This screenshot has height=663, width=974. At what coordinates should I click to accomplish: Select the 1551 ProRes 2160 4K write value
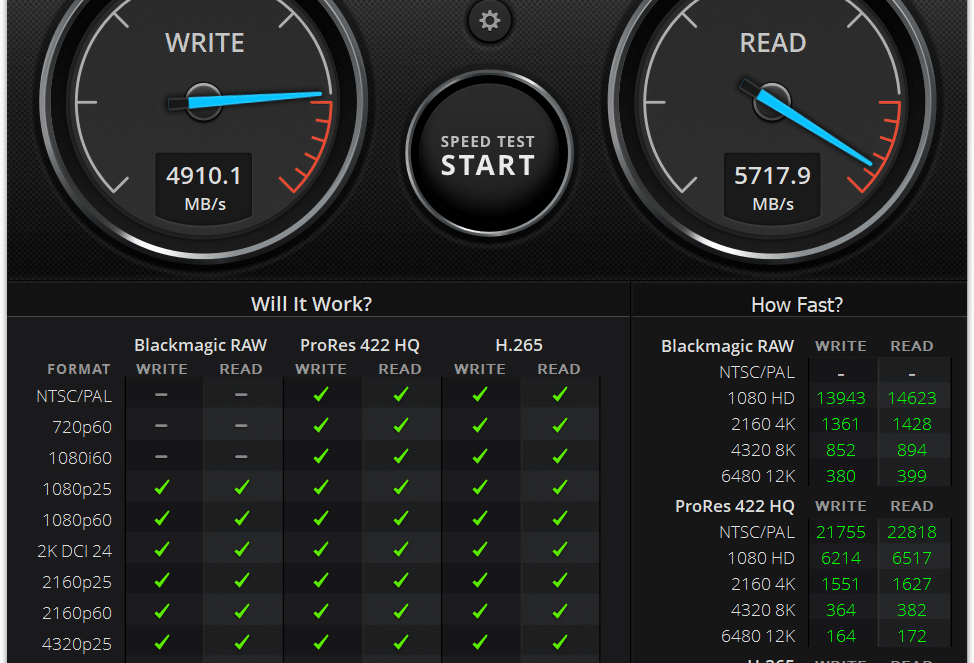[x=840, y=584]
